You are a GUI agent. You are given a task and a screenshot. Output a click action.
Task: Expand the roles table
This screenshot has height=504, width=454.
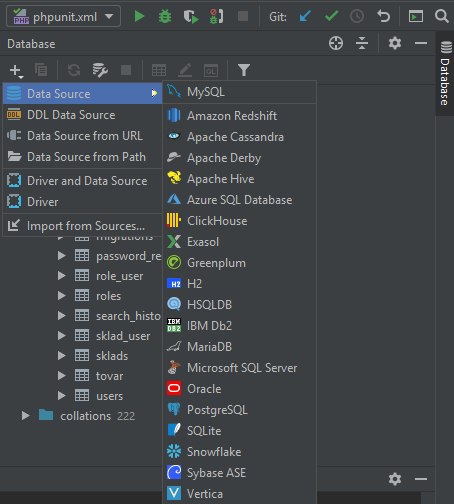61,296
